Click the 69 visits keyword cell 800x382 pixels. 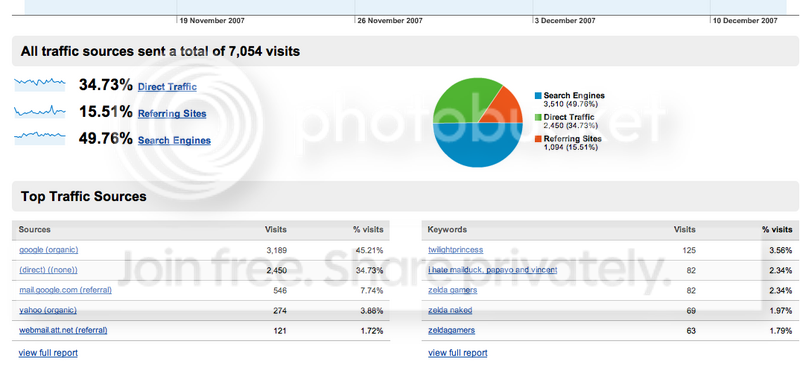[691, 311]
